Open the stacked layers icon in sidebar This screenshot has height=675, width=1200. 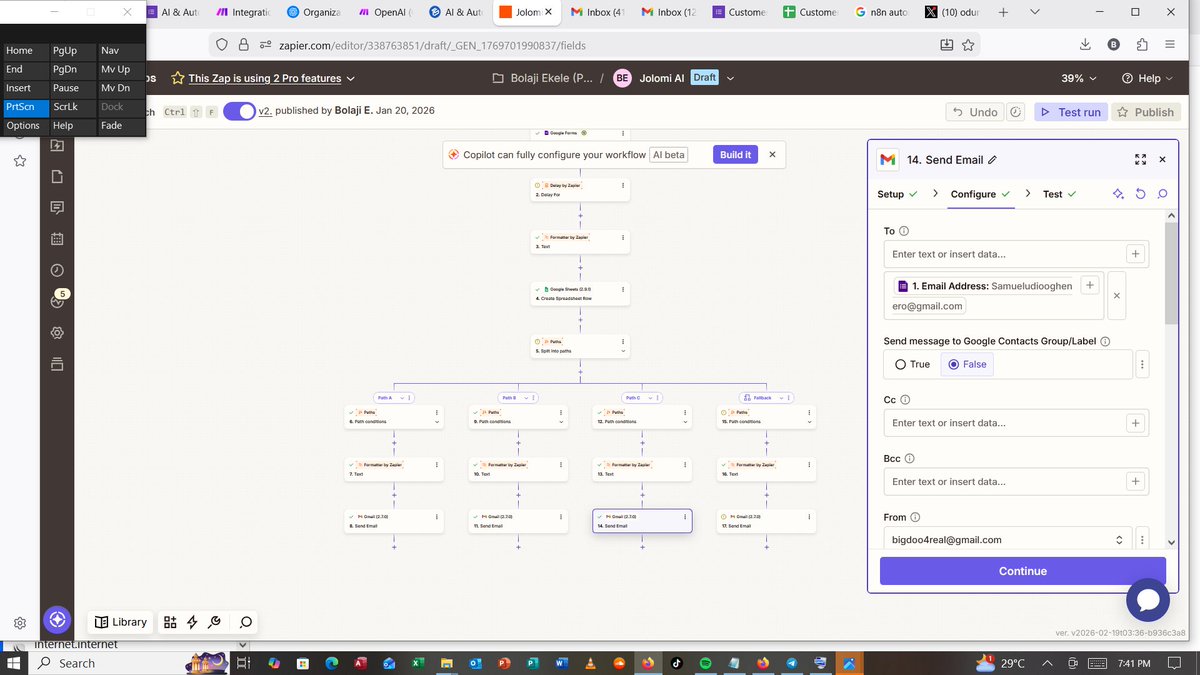point(57,364)
